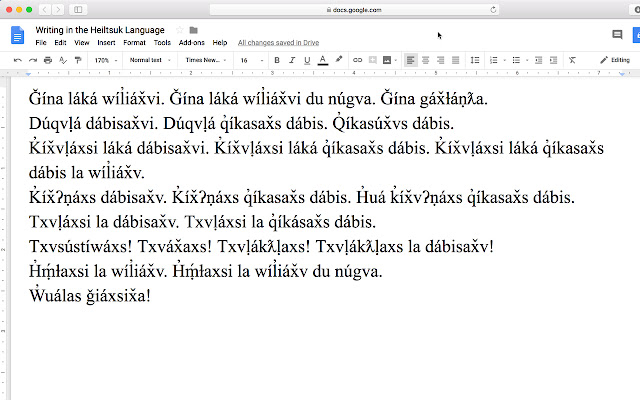Click the Insert link icon
The height and width of the screenshot is (400, 640).
point(358,60)
